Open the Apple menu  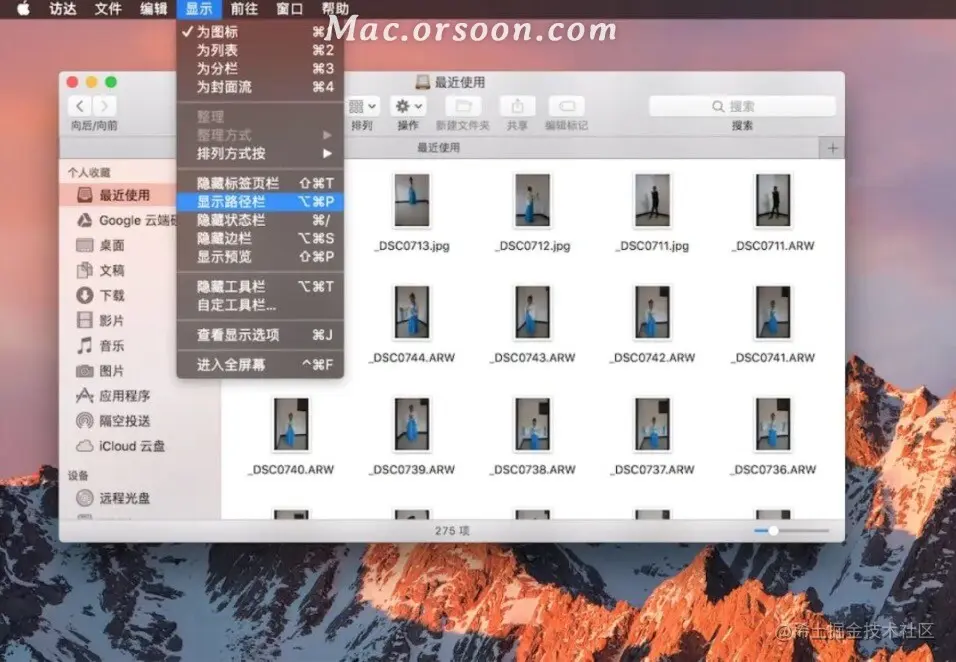point(23,9)
